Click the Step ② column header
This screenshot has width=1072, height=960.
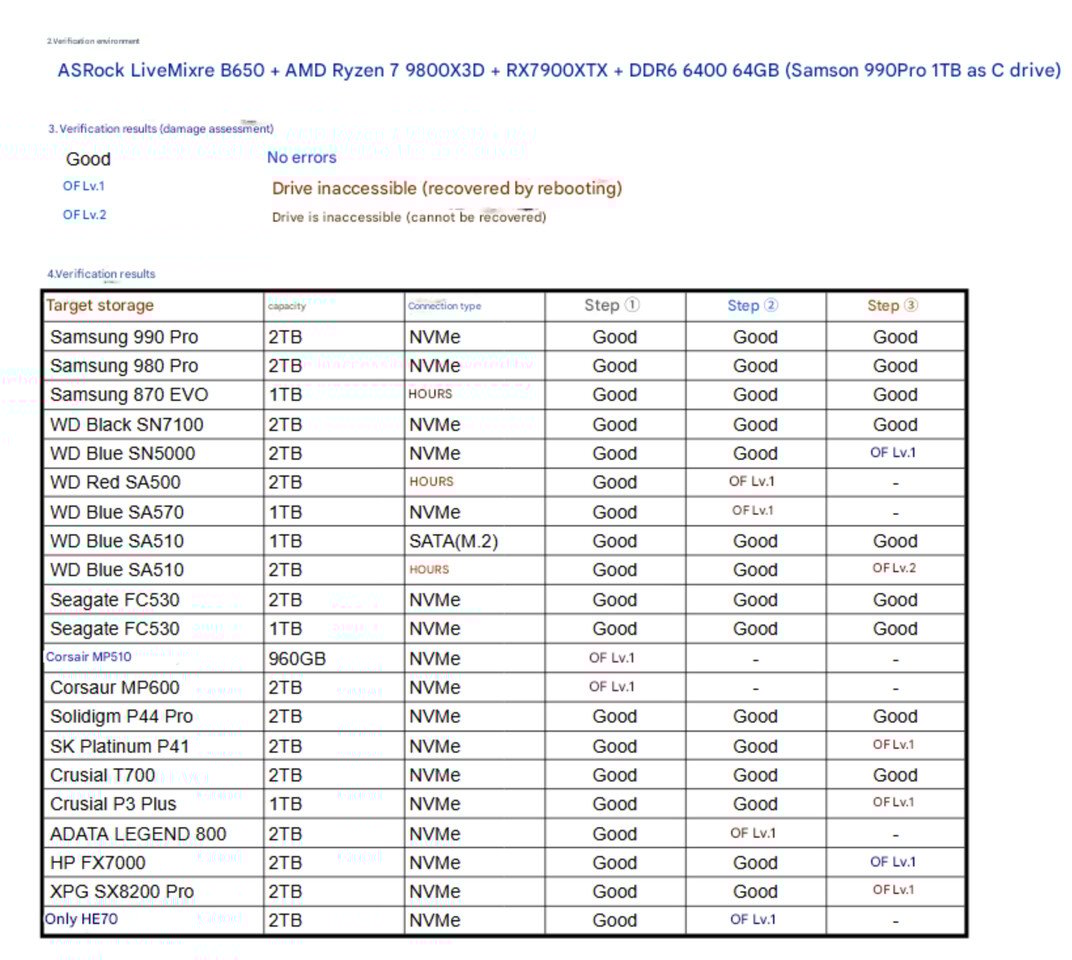(752, 306)
